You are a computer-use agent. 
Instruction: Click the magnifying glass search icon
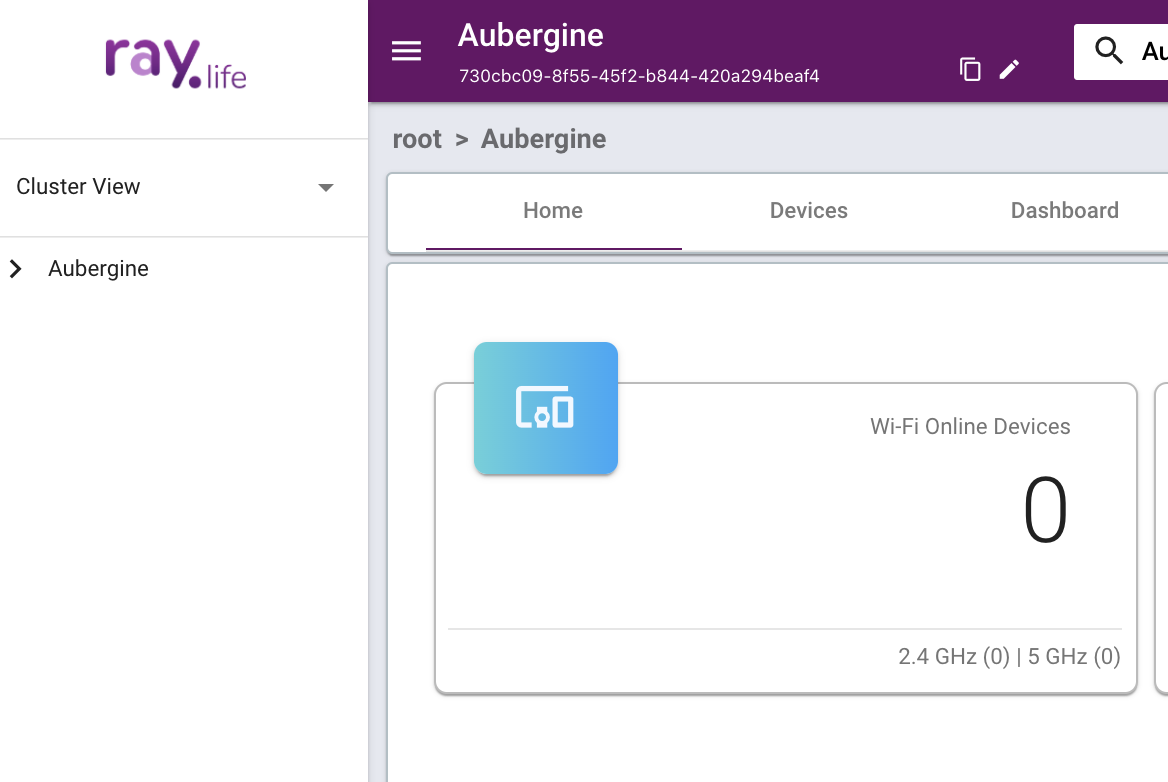coord(1109,51)
